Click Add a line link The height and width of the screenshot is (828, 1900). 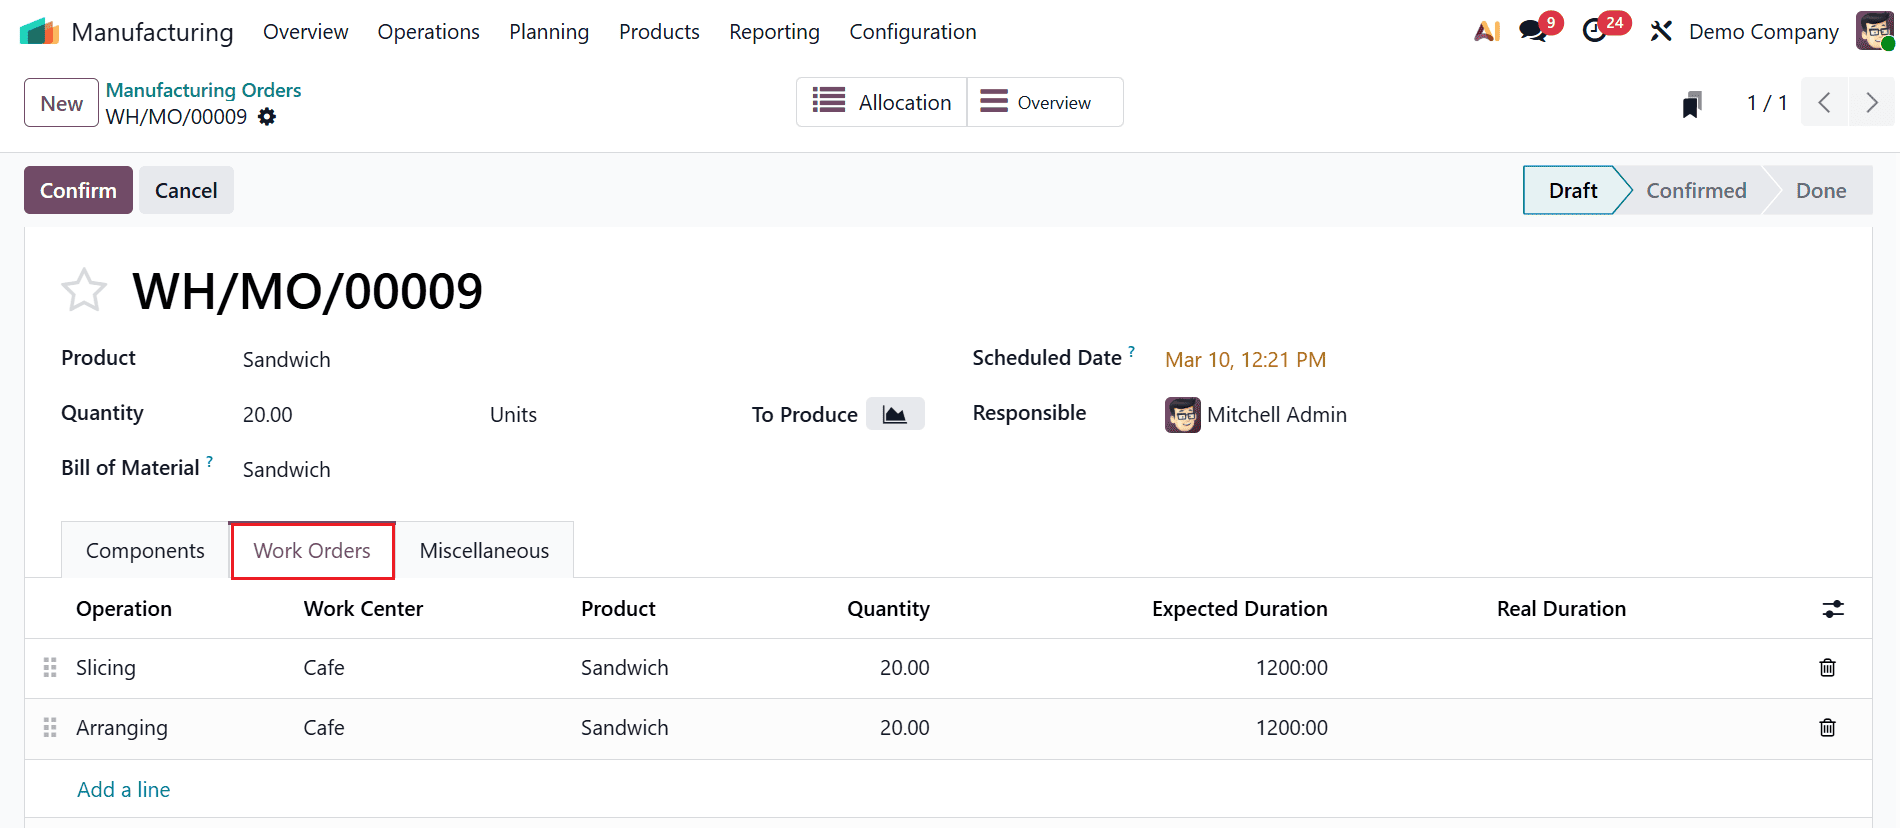tap(124, 790)
